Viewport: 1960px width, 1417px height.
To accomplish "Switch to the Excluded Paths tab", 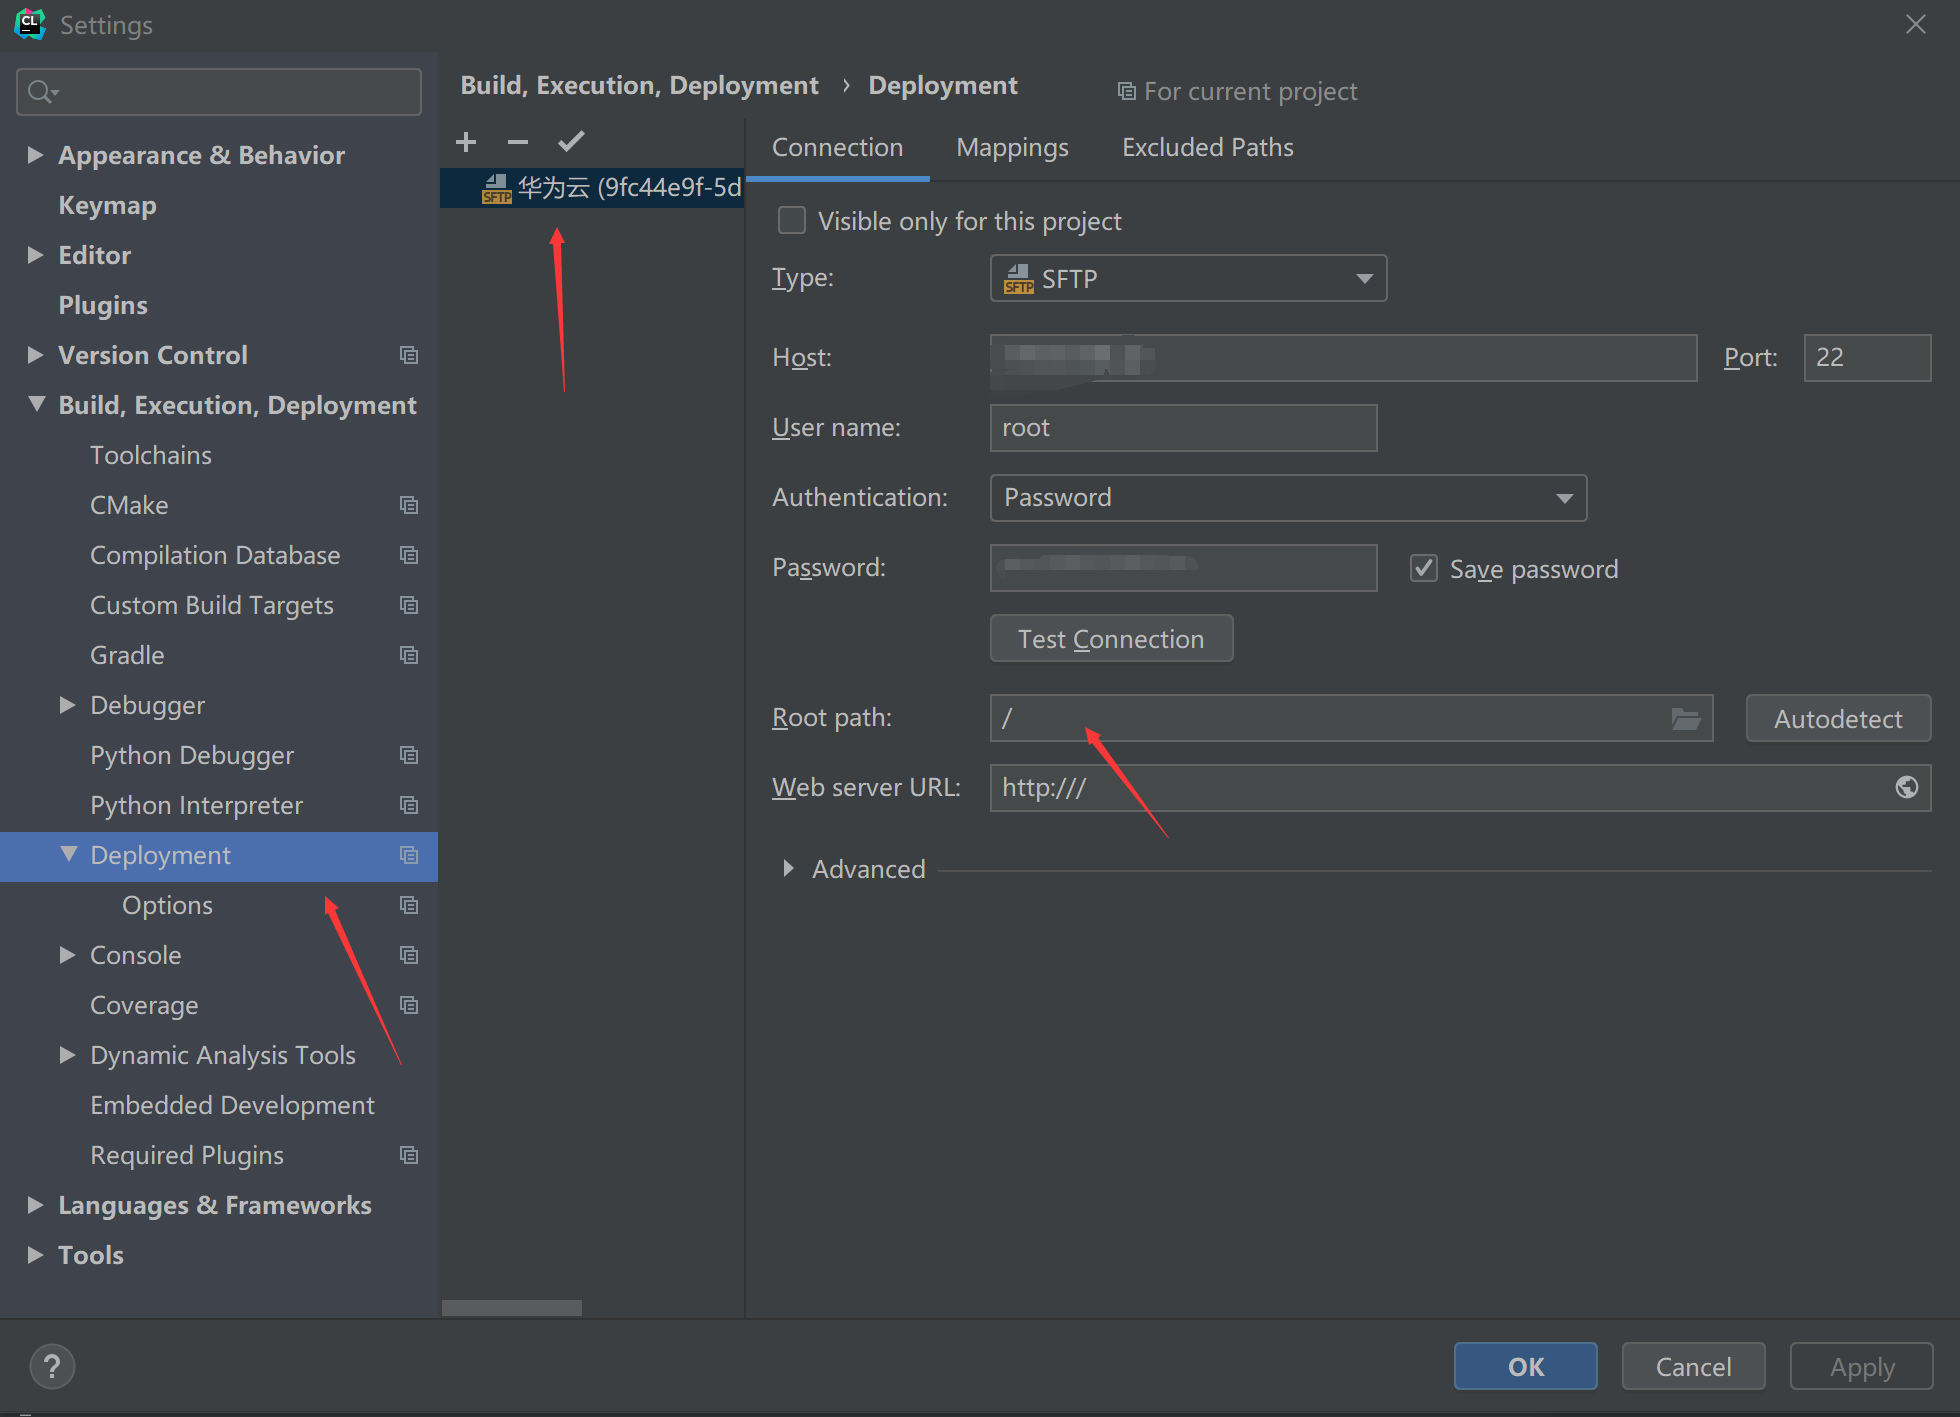I will click(1207, 147).
